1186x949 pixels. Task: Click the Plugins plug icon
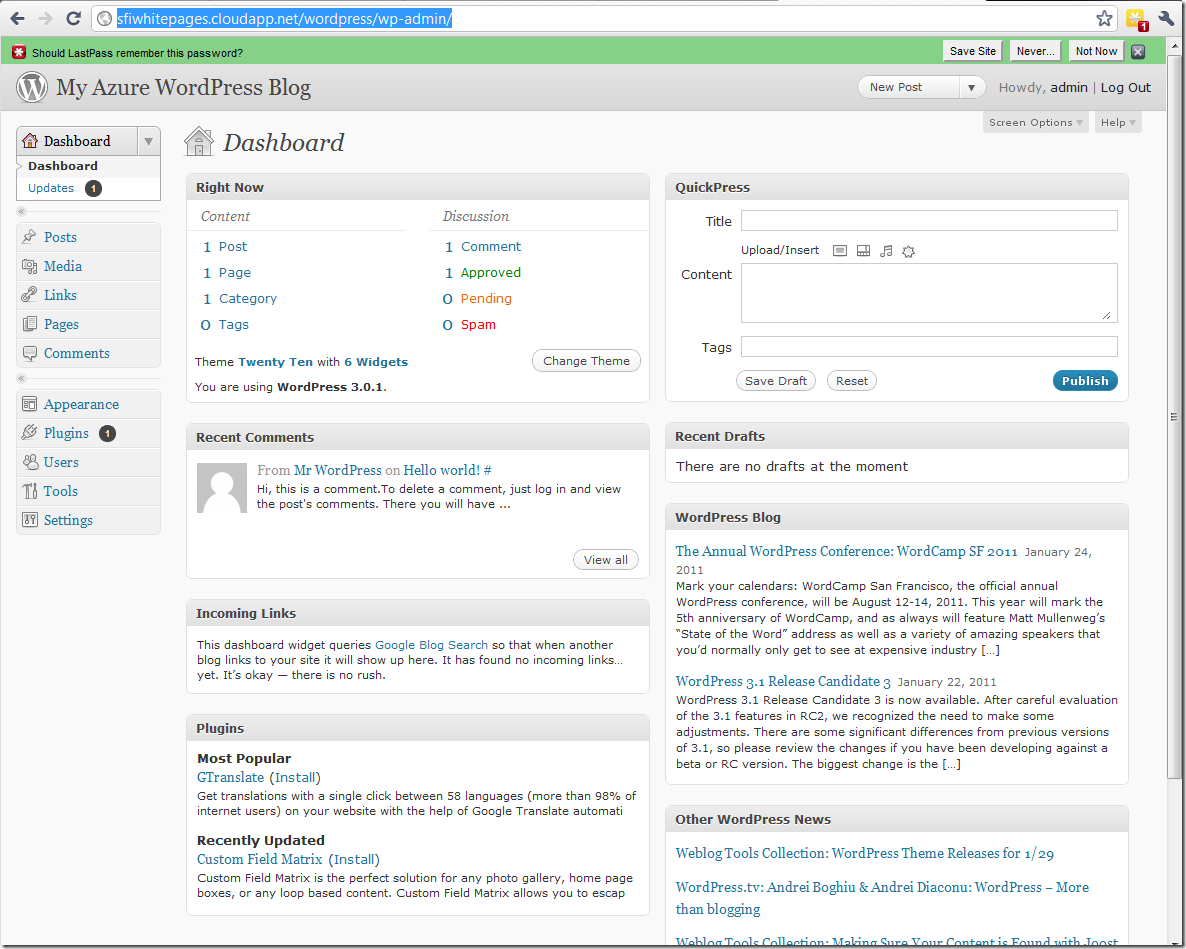pos(29,433)
